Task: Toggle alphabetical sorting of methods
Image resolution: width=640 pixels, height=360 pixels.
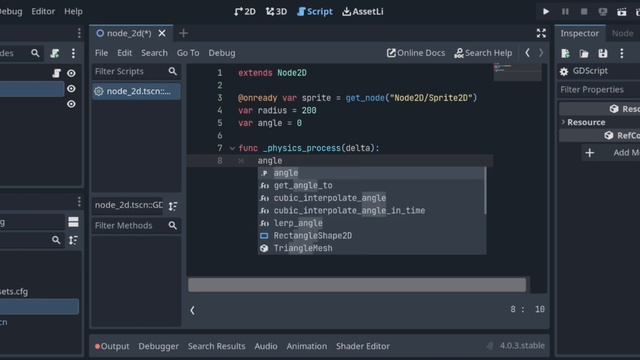Action: tap(173, 206)
